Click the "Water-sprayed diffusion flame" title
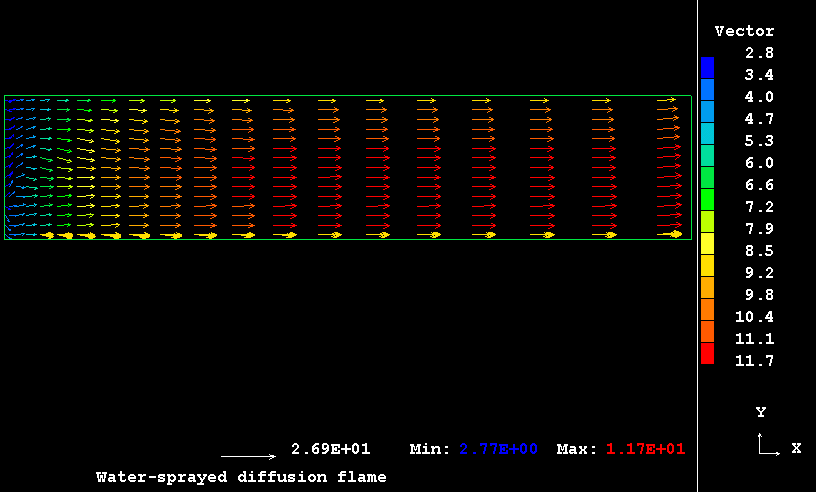This screenshot has height=492, width=816. click(x=241, y=477)
